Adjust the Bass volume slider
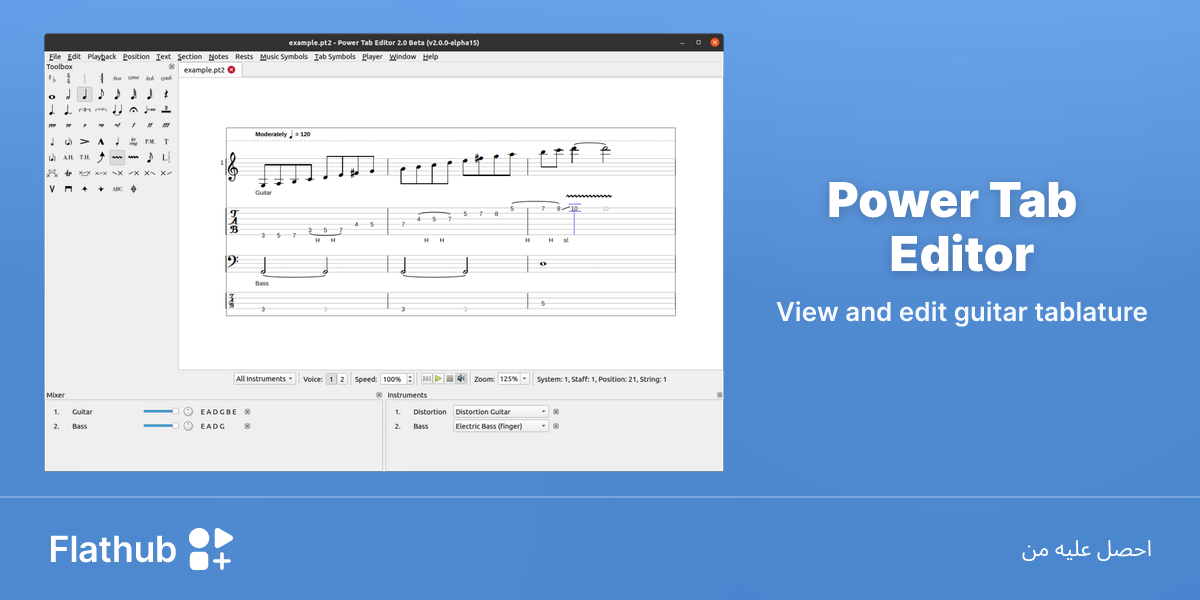This screenshot has width=1200, height=600. tap(160, 426)
